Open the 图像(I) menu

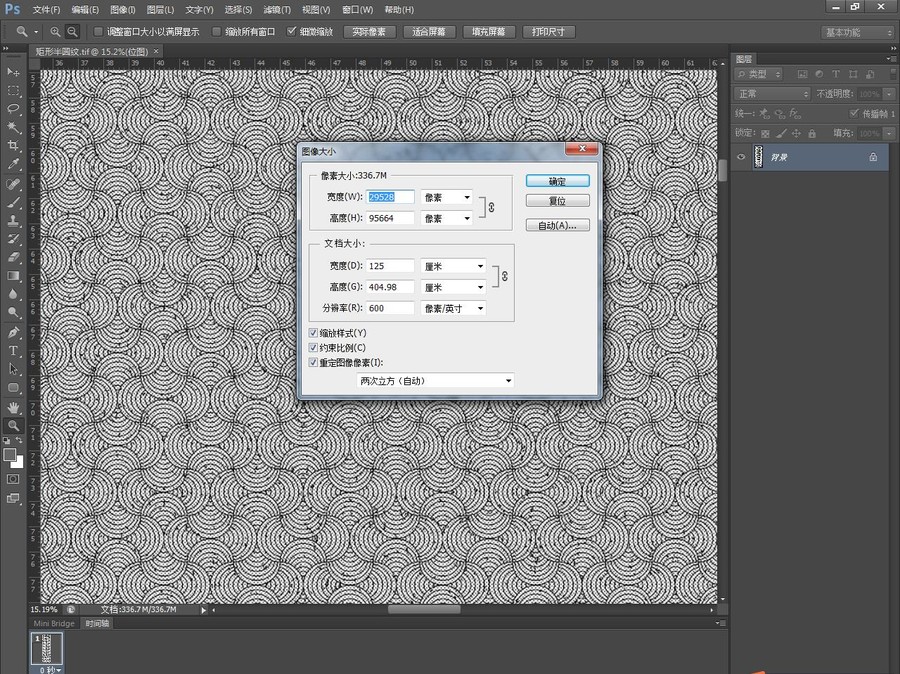pyautogui.click(x=122, y=10)
